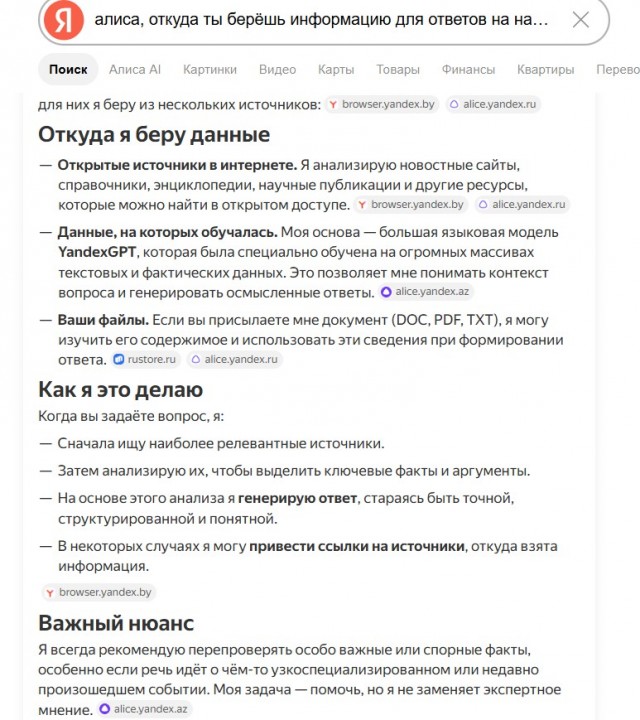640x720 pixels.
Task: Click the heading Как я это делаю
Action: click(x=120, y=389)
